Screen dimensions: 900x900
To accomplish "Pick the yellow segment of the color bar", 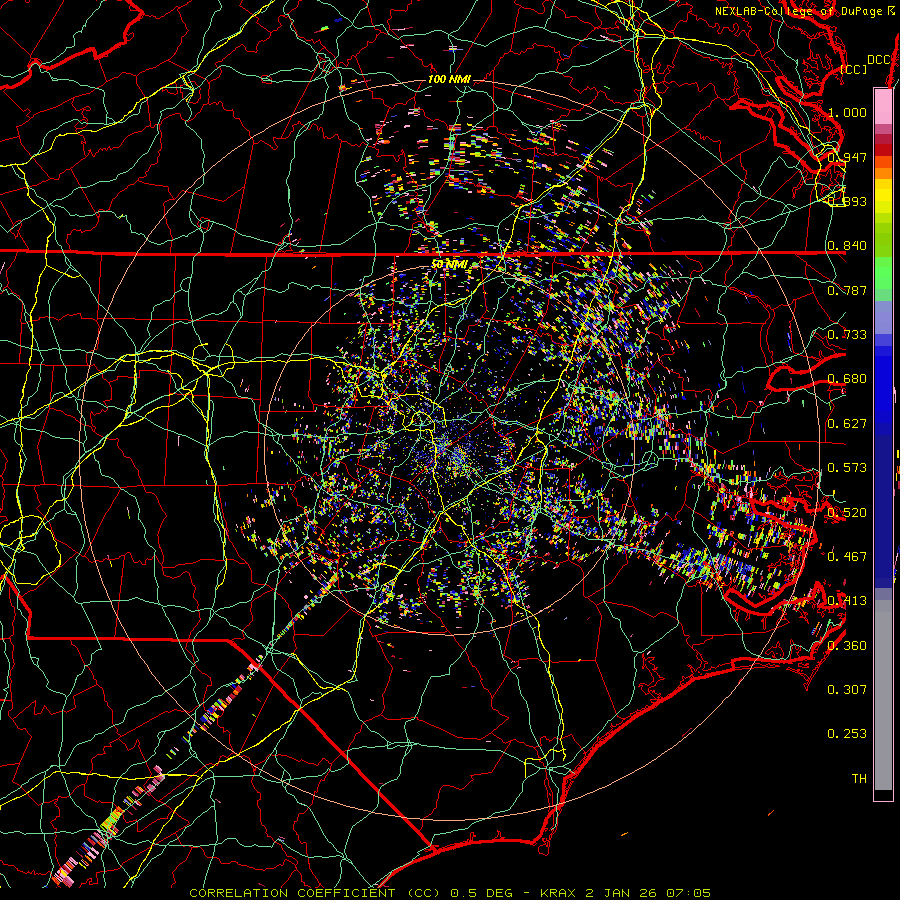I will tap(883, 197).
